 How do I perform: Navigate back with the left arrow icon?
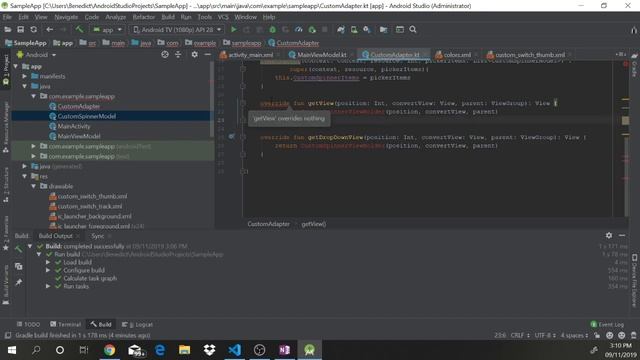(49, 29)
